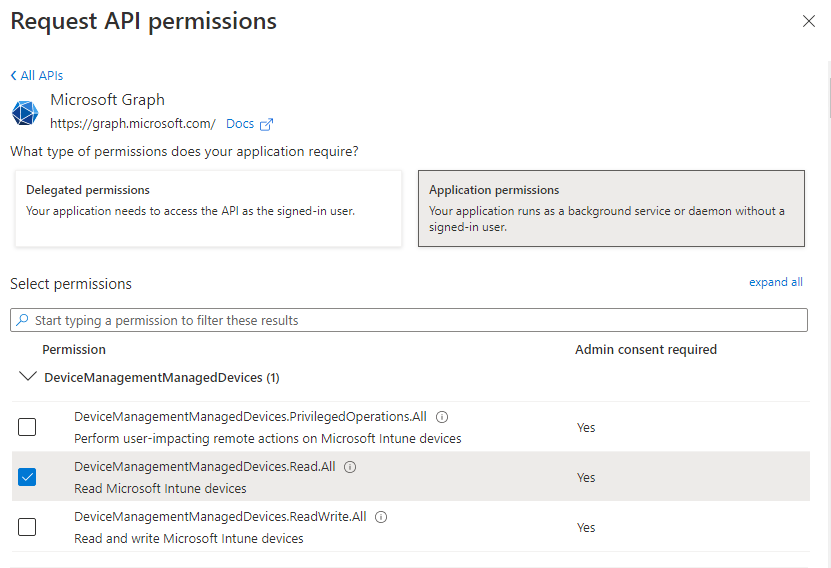831x568 pixels.
Task: Click the Microsoft Graph logo icon
Action: 25,112
